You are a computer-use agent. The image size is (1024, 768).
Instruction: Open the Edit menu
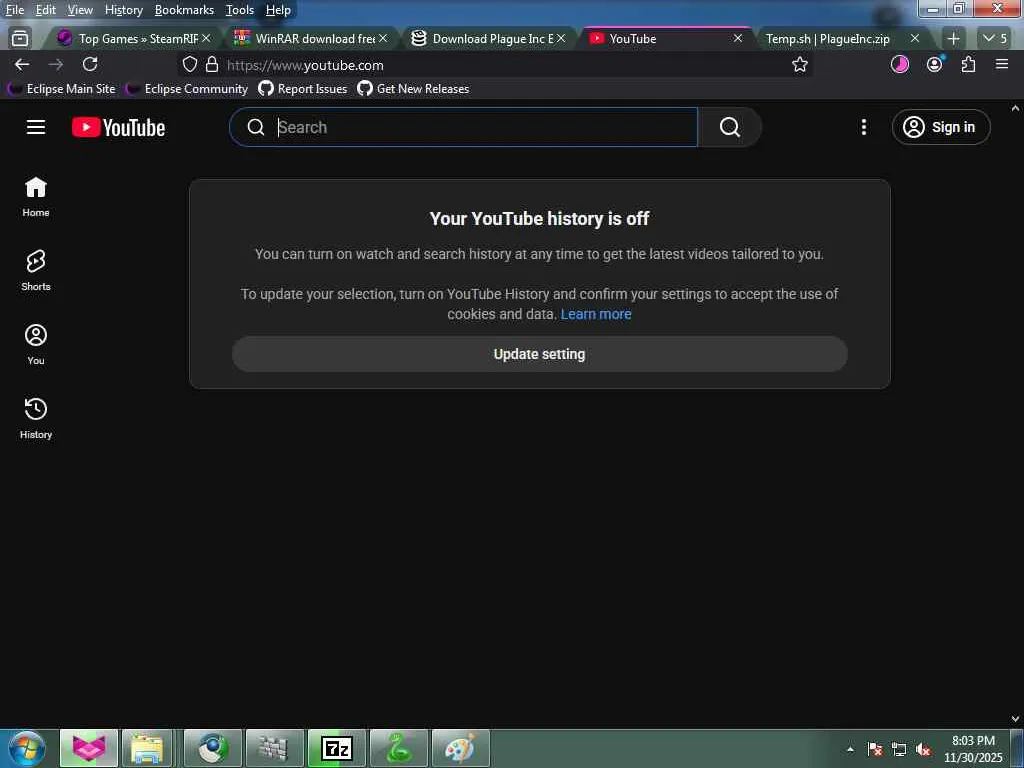(46, 10)
